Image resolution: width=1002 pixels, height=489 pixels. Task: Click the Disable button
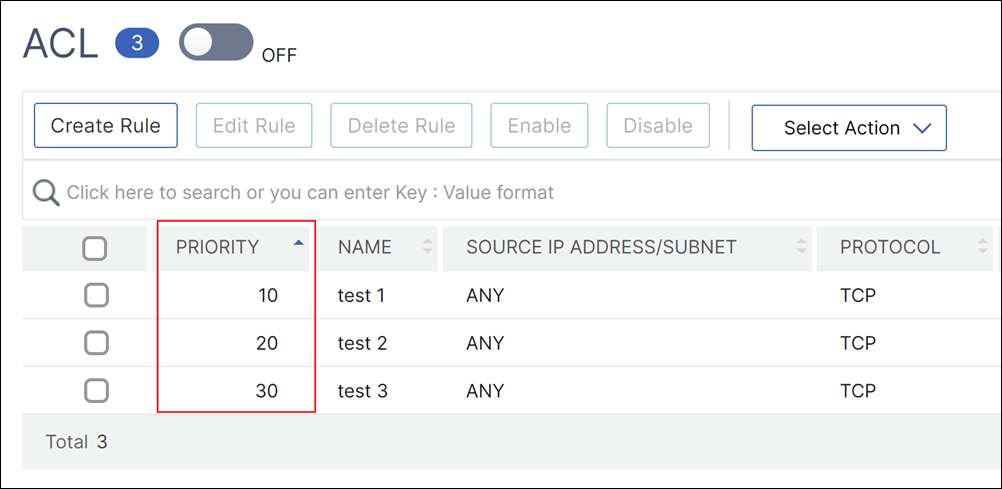(658, 125)
